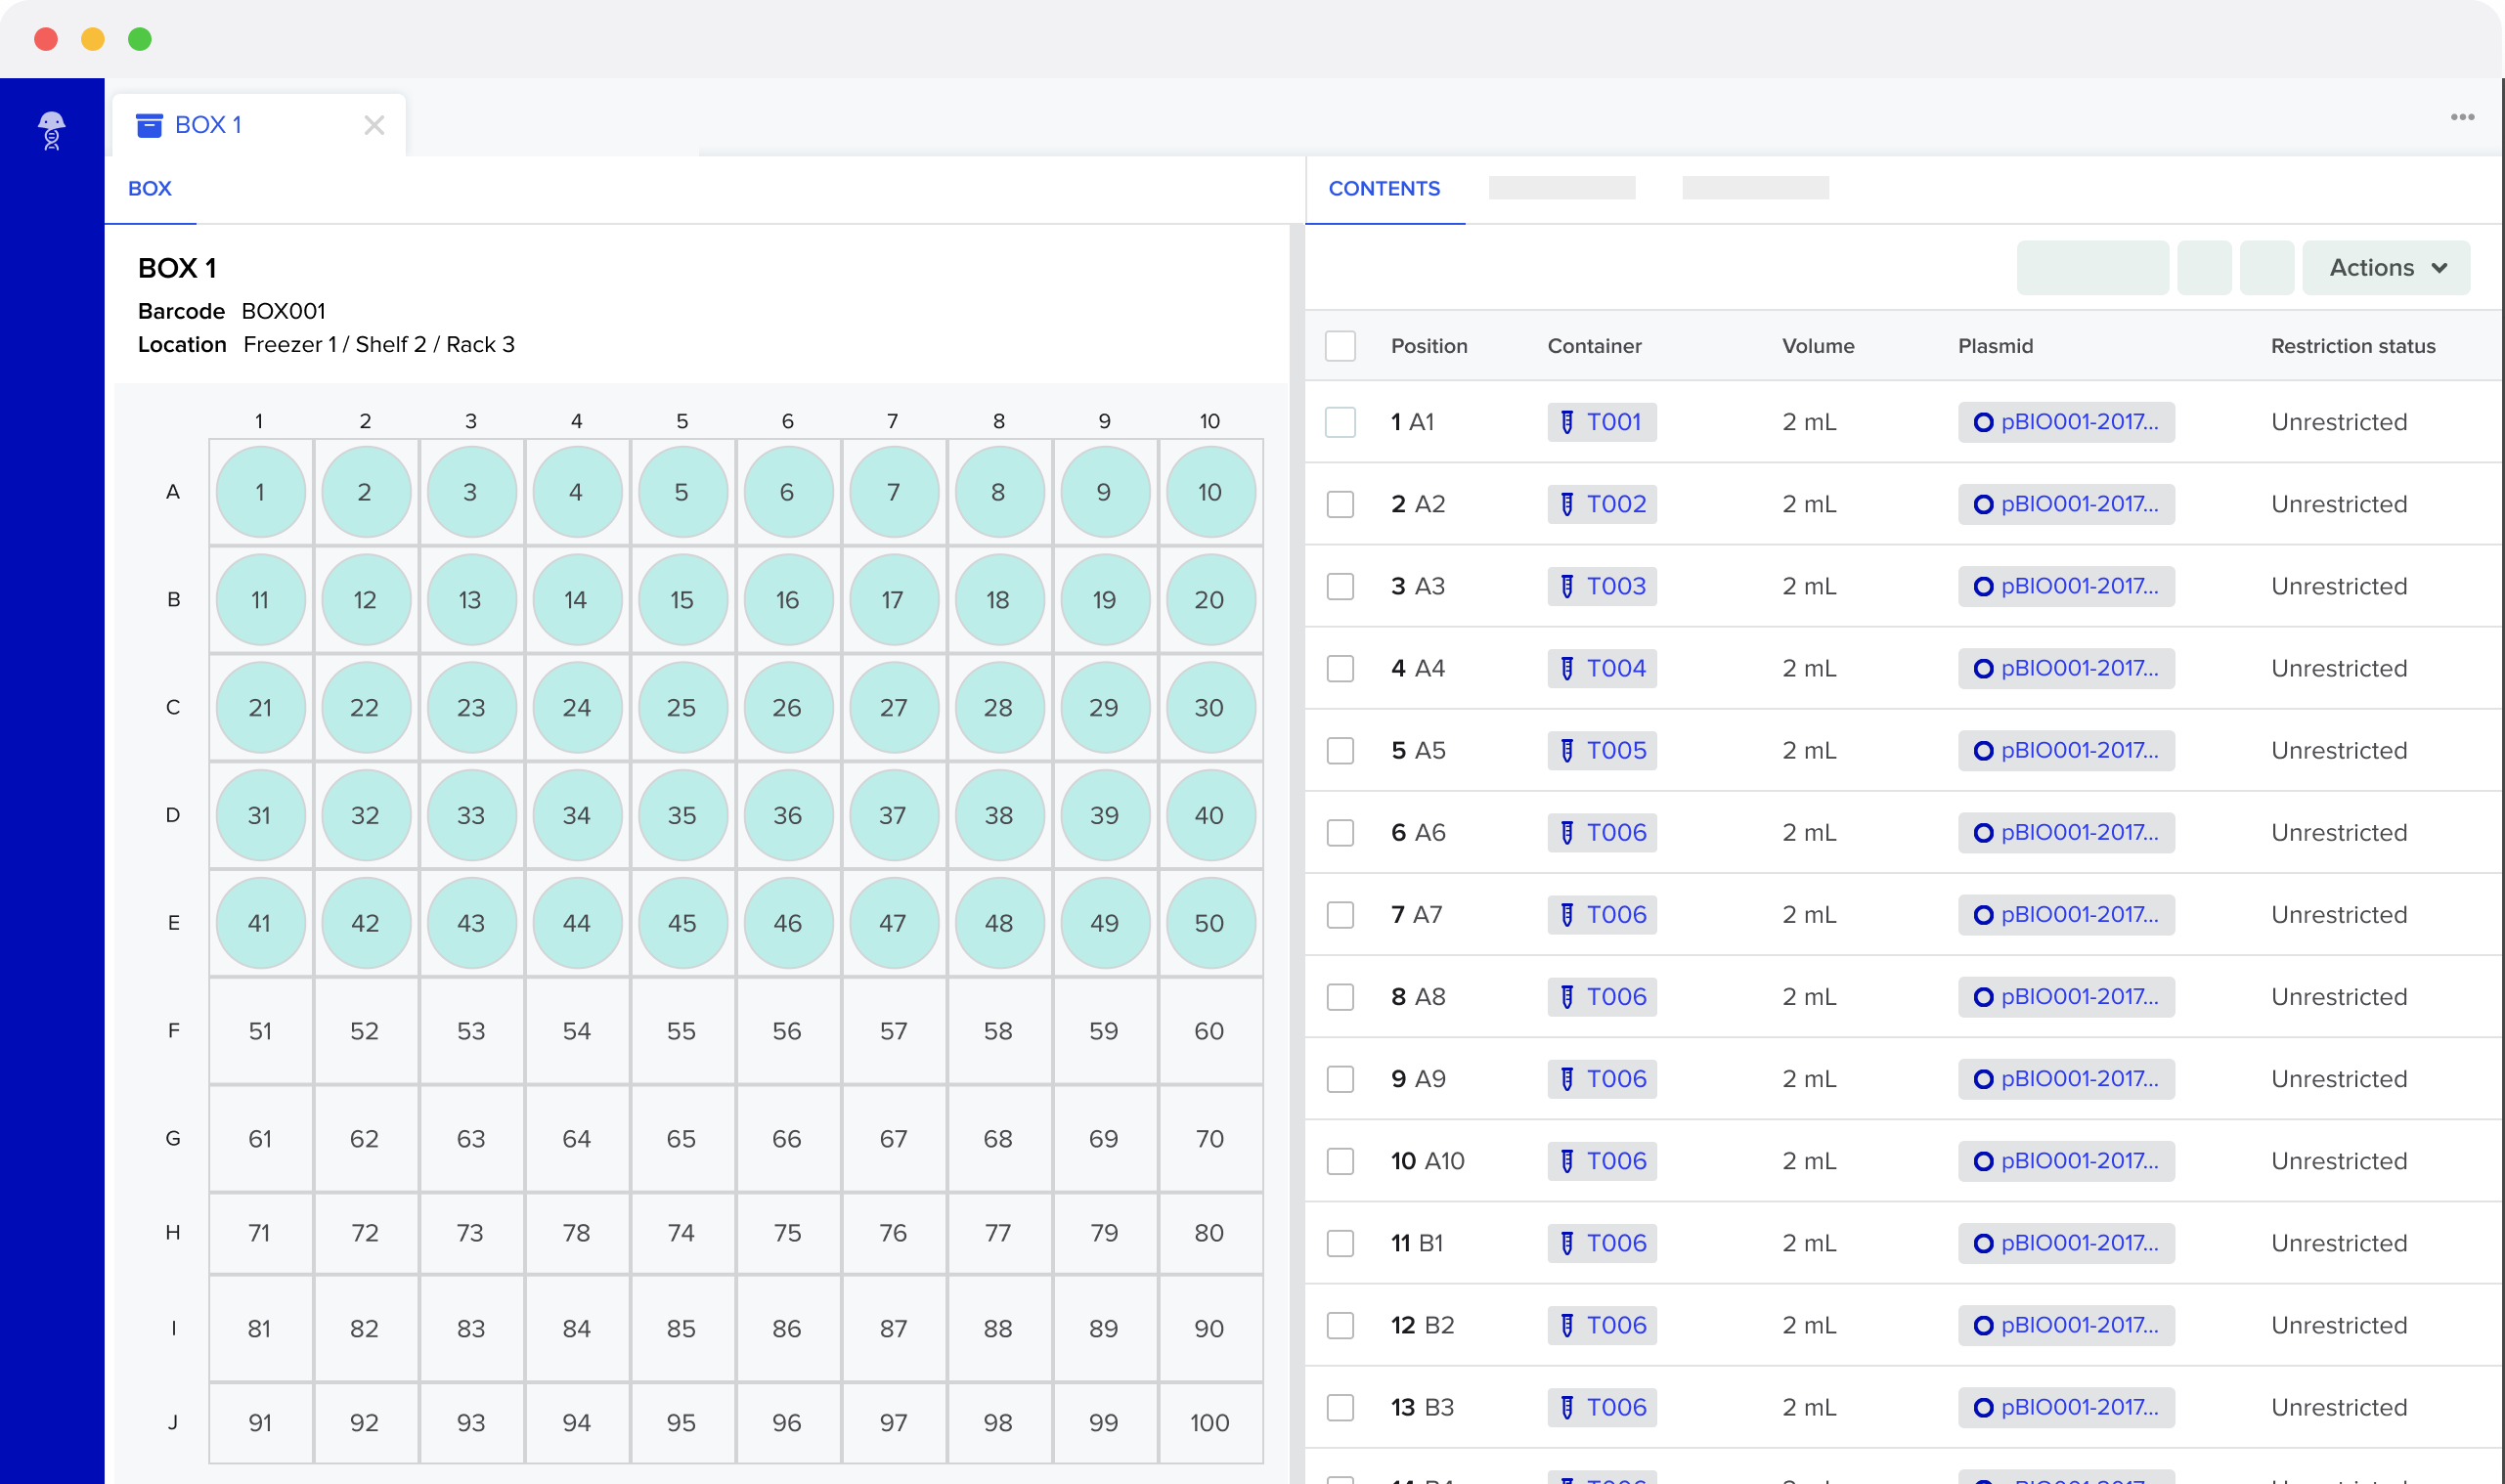Click the 2 mL volume in row 4 A4

point(1809,668)
